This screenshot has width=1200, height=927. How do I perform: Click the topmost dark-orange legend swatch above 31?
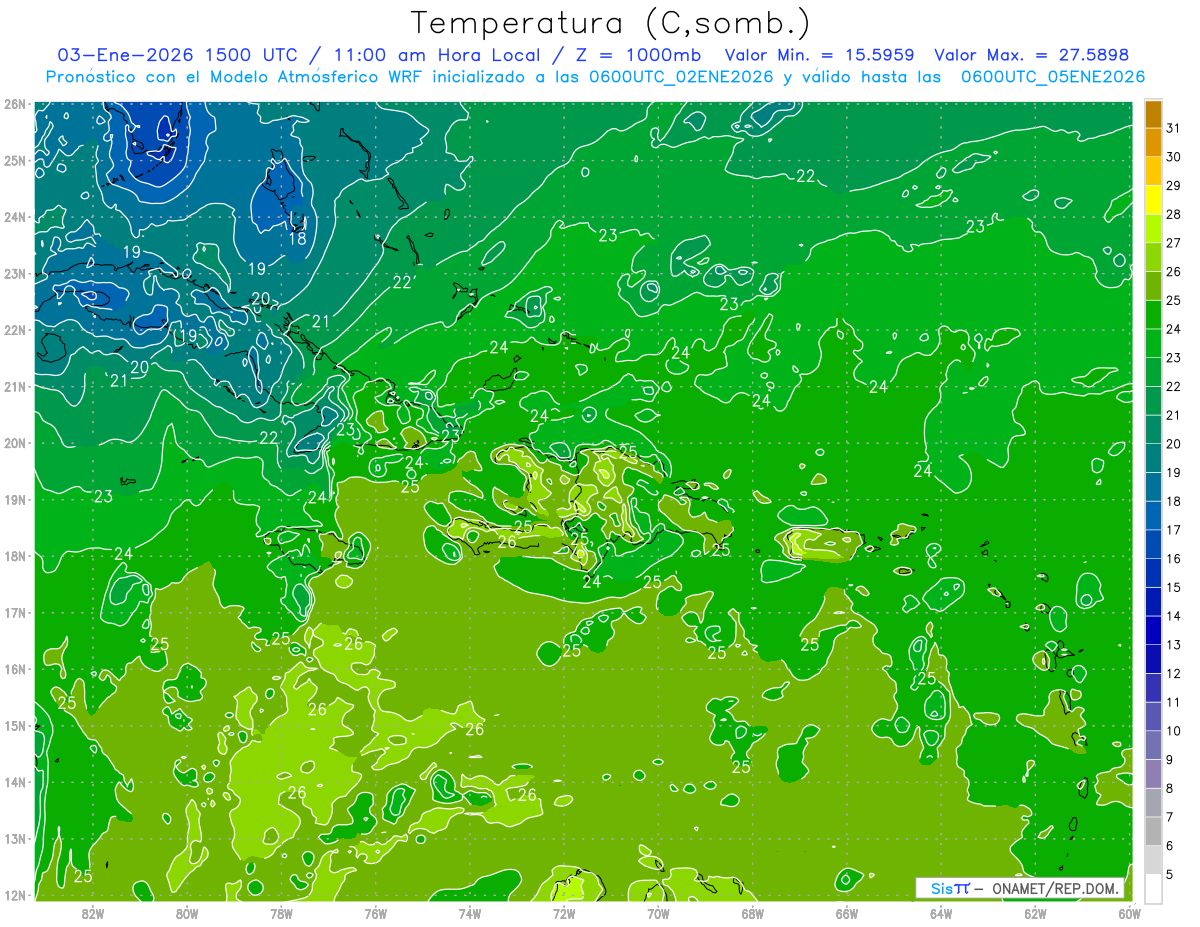(x=1153, y=114)
